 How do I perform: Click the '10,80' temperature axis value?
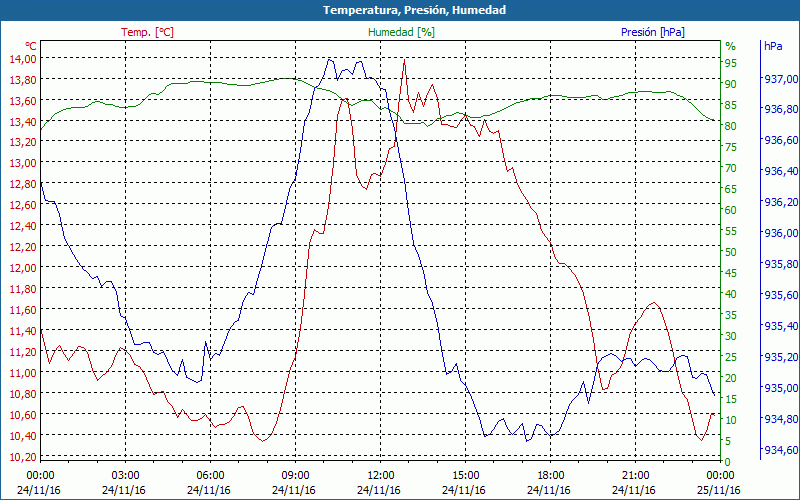coord(23,393)
